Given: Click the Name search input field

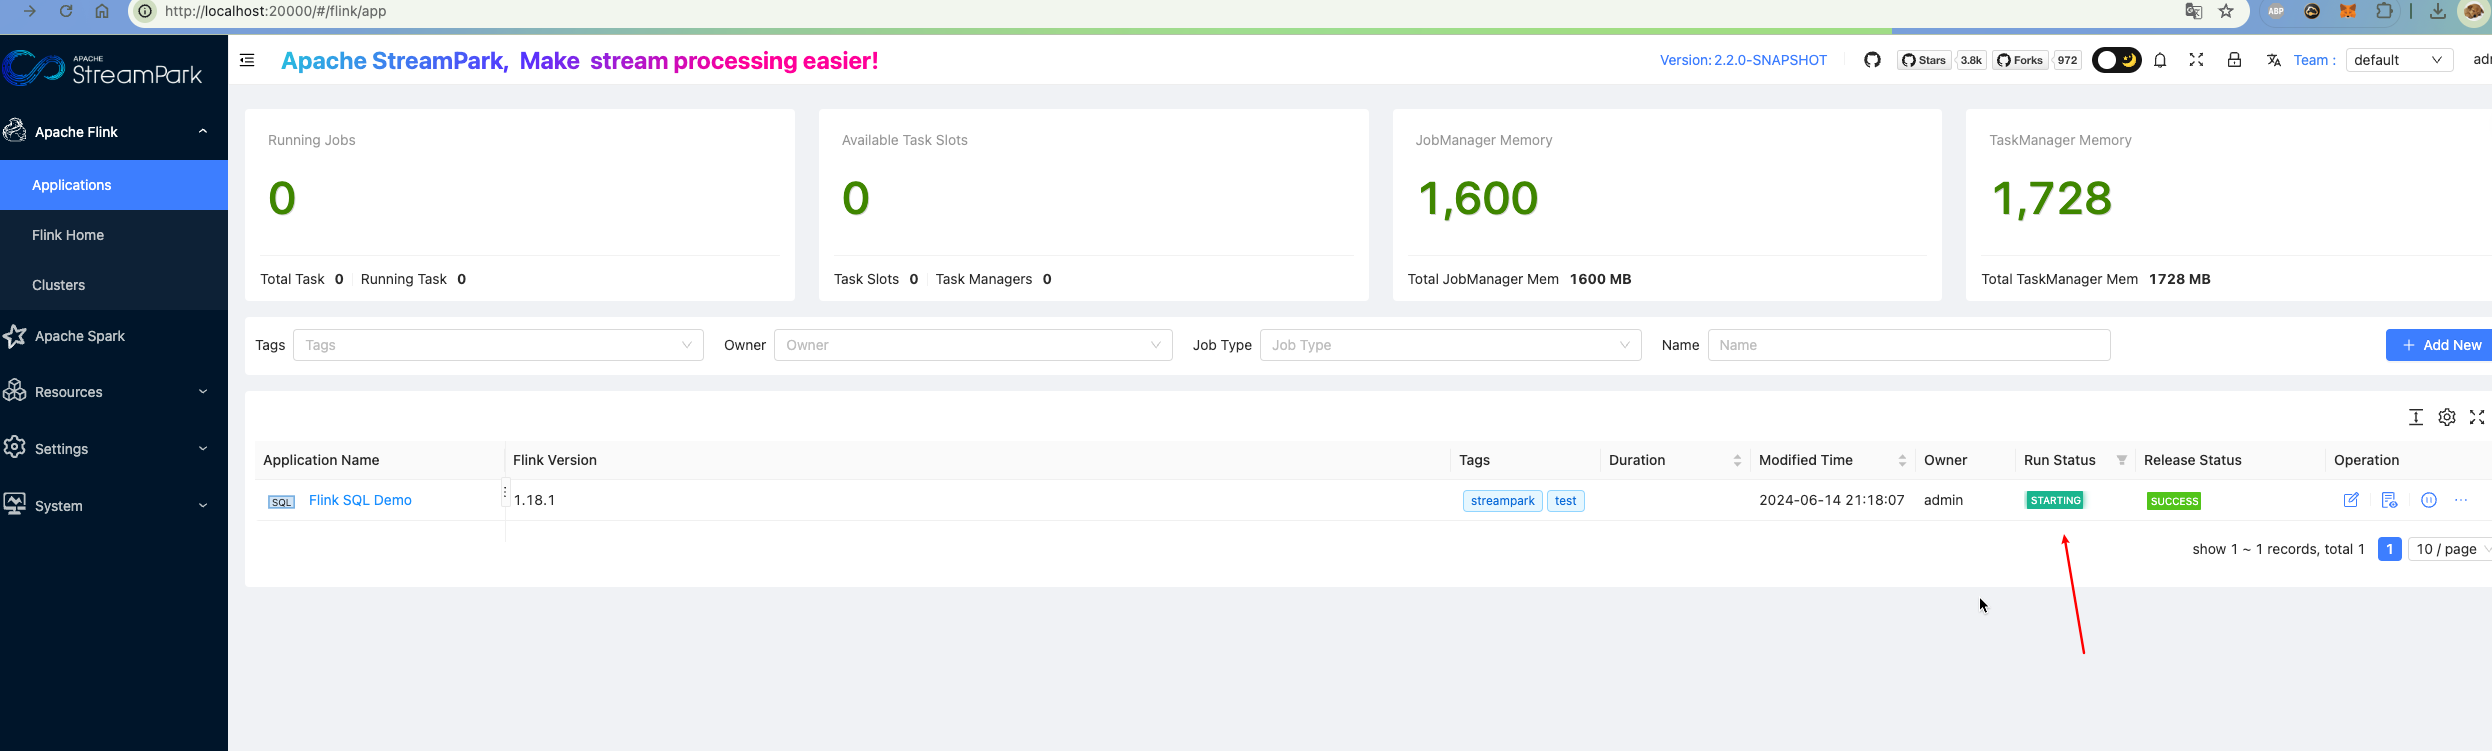Looking at the screenshot, I should pyautogui.click(x=1908, y=345).
